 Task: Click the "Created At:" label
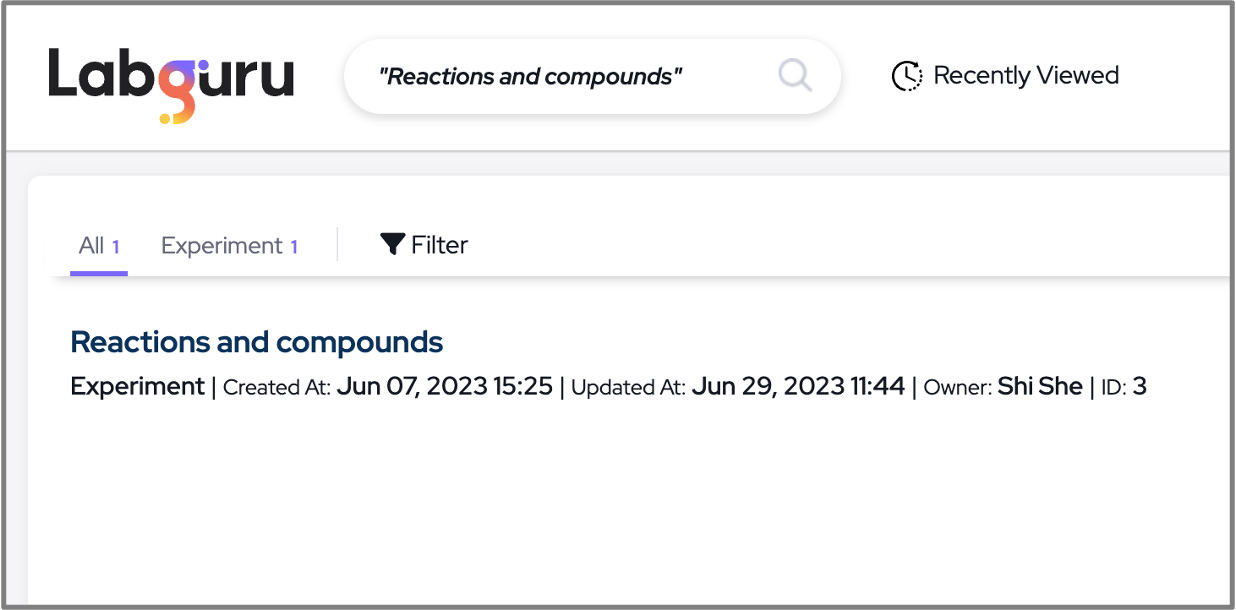pyautogui.click(x=277, y=387)
